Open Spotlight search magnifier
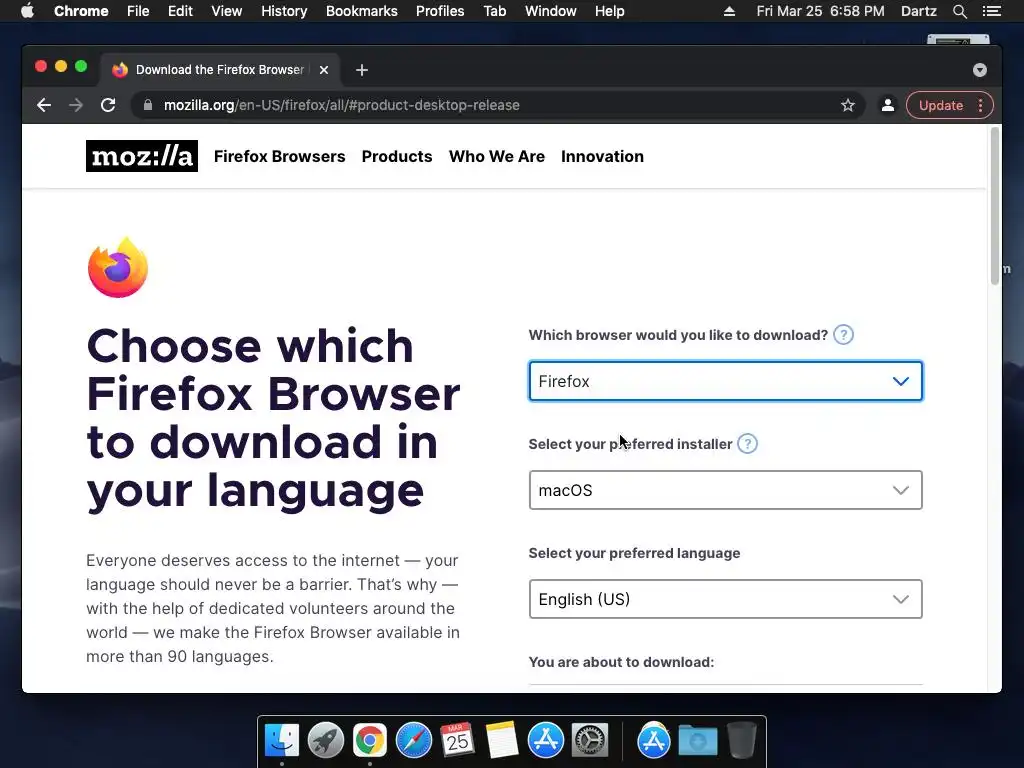Image resolution: width=1024 pixels, height=768 pixels. (960, 11)
